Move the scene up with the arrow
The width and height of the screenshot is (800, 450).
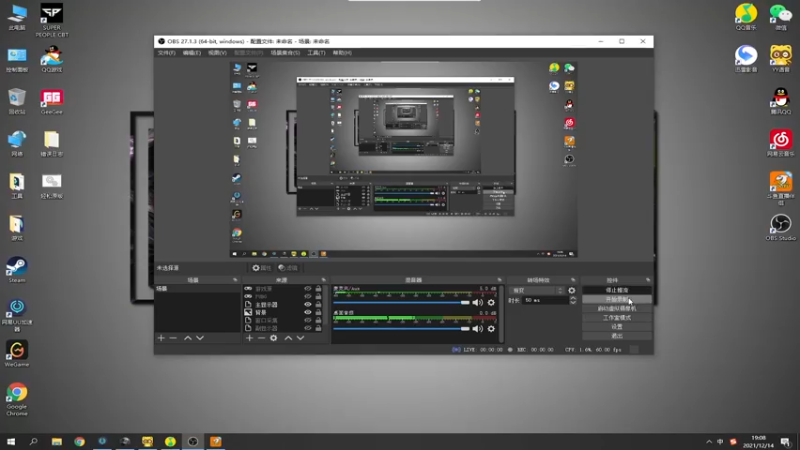(188, 338)
